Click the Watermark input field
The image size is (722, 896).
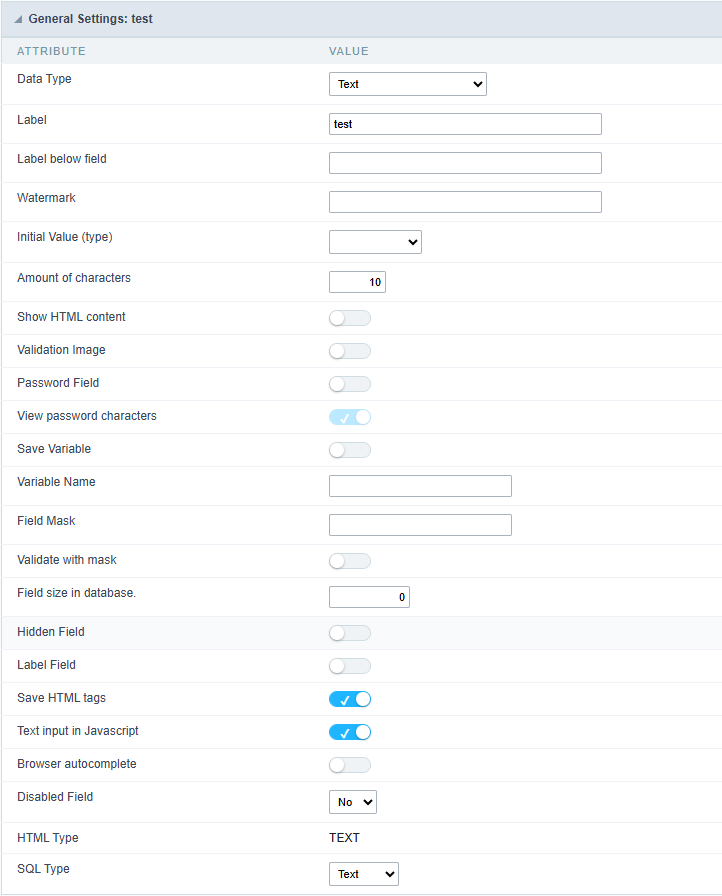pos(464,201)
